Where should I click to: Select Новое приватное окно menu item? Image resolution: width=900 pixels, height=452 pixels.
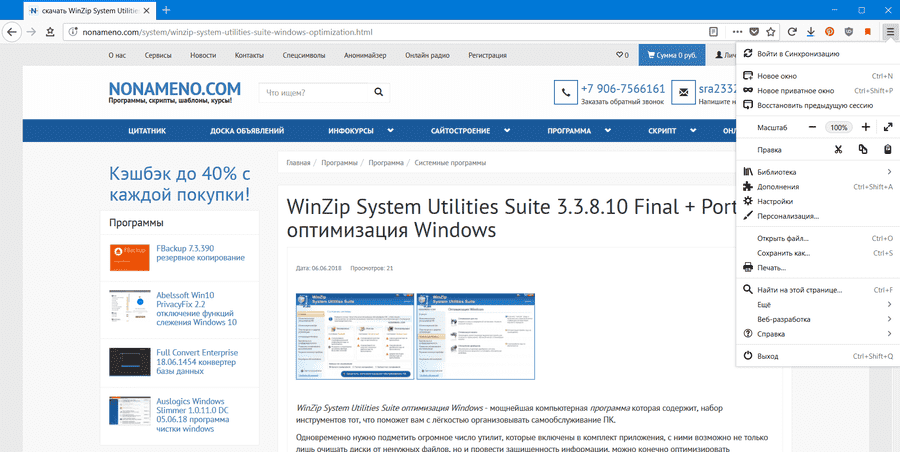click(x=795, y=90)
